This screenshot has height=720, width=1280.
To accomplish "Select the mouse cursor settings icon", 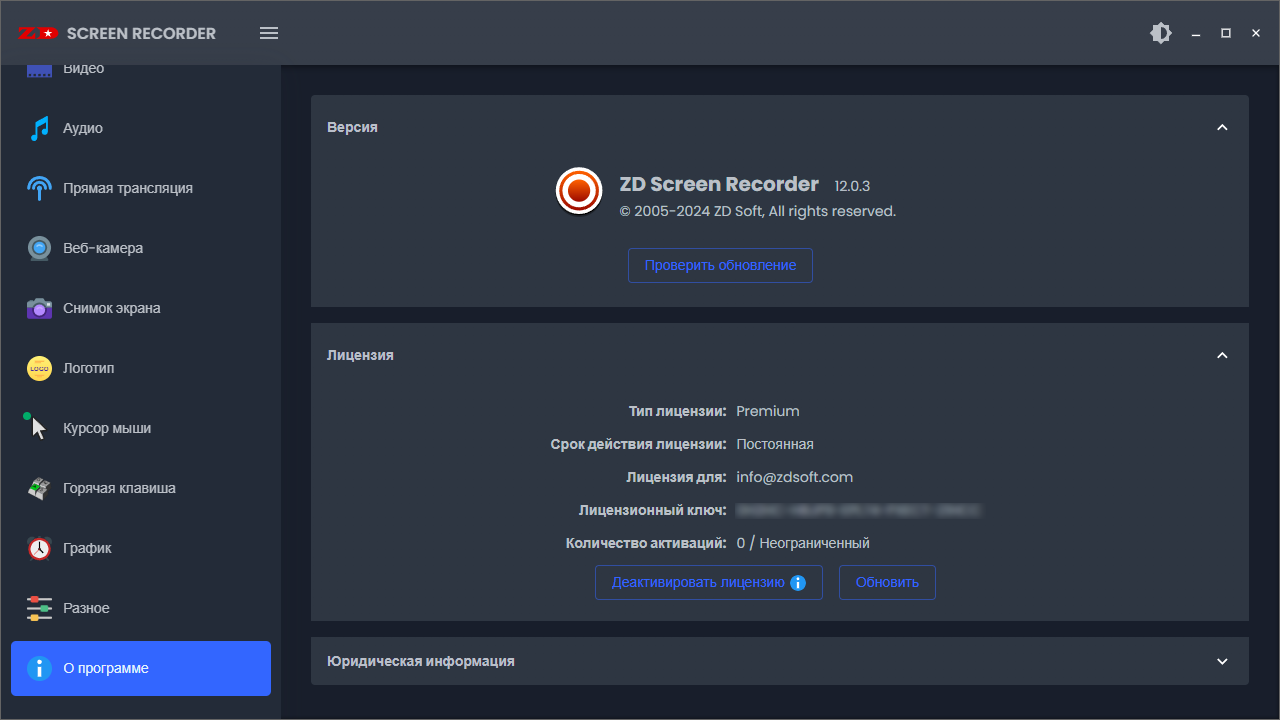I will point(38,428).
